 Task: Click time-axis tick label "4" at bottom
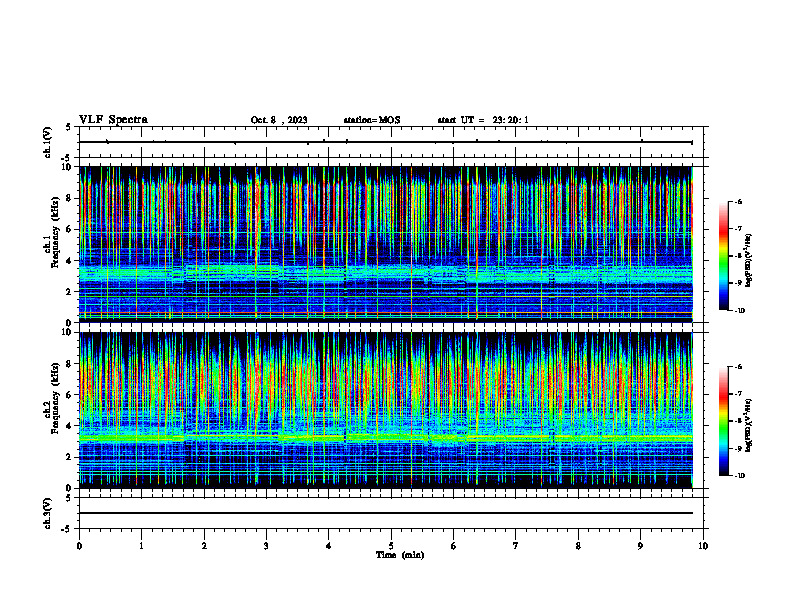(328, 546)
